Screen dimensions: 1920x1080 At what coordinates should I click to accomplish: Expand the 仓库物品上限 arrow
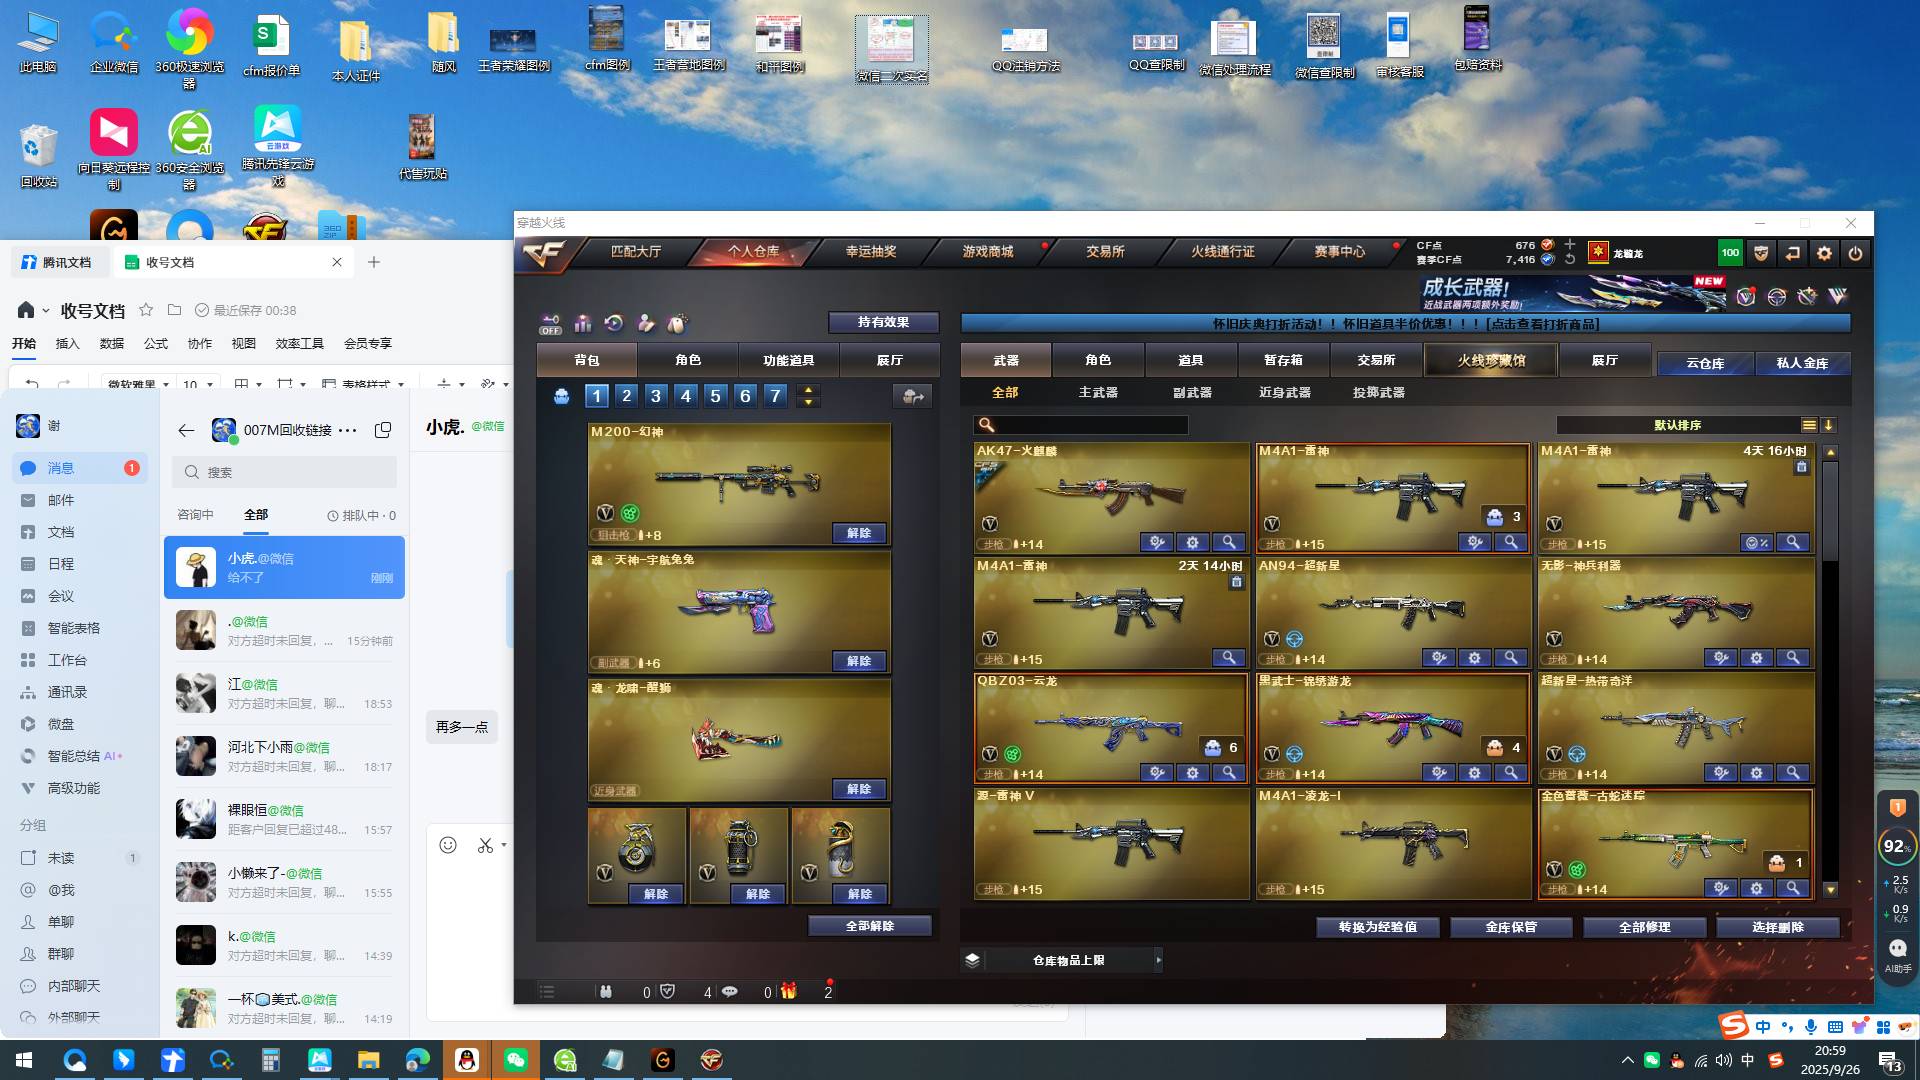pyautogui.click(x=1158, y=960)
